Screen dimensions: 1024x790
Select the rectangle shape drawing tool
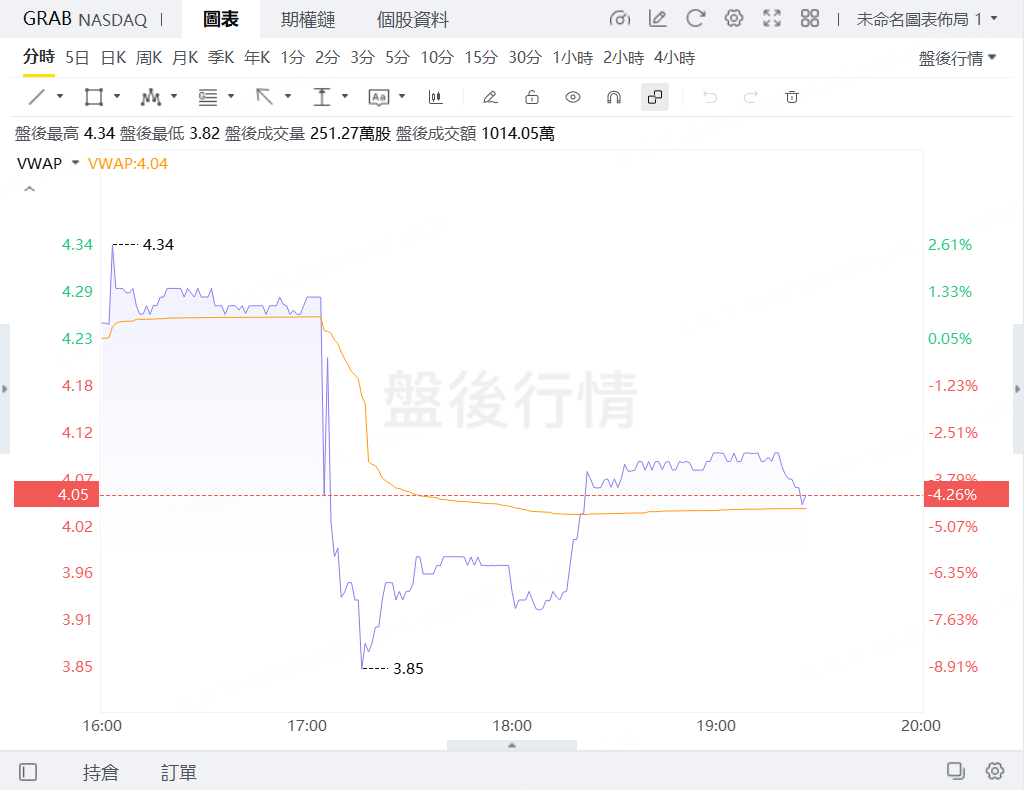click(93, 97)
